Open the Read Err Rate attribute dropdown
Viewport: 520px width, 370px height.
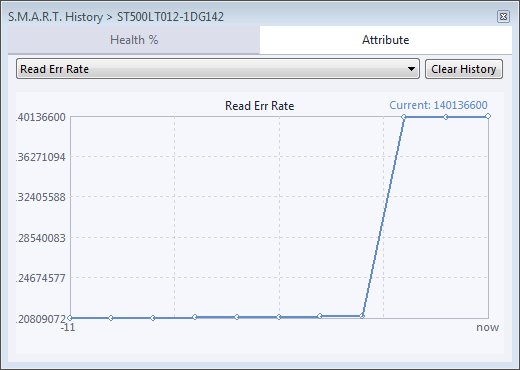[x=218, y=69]
